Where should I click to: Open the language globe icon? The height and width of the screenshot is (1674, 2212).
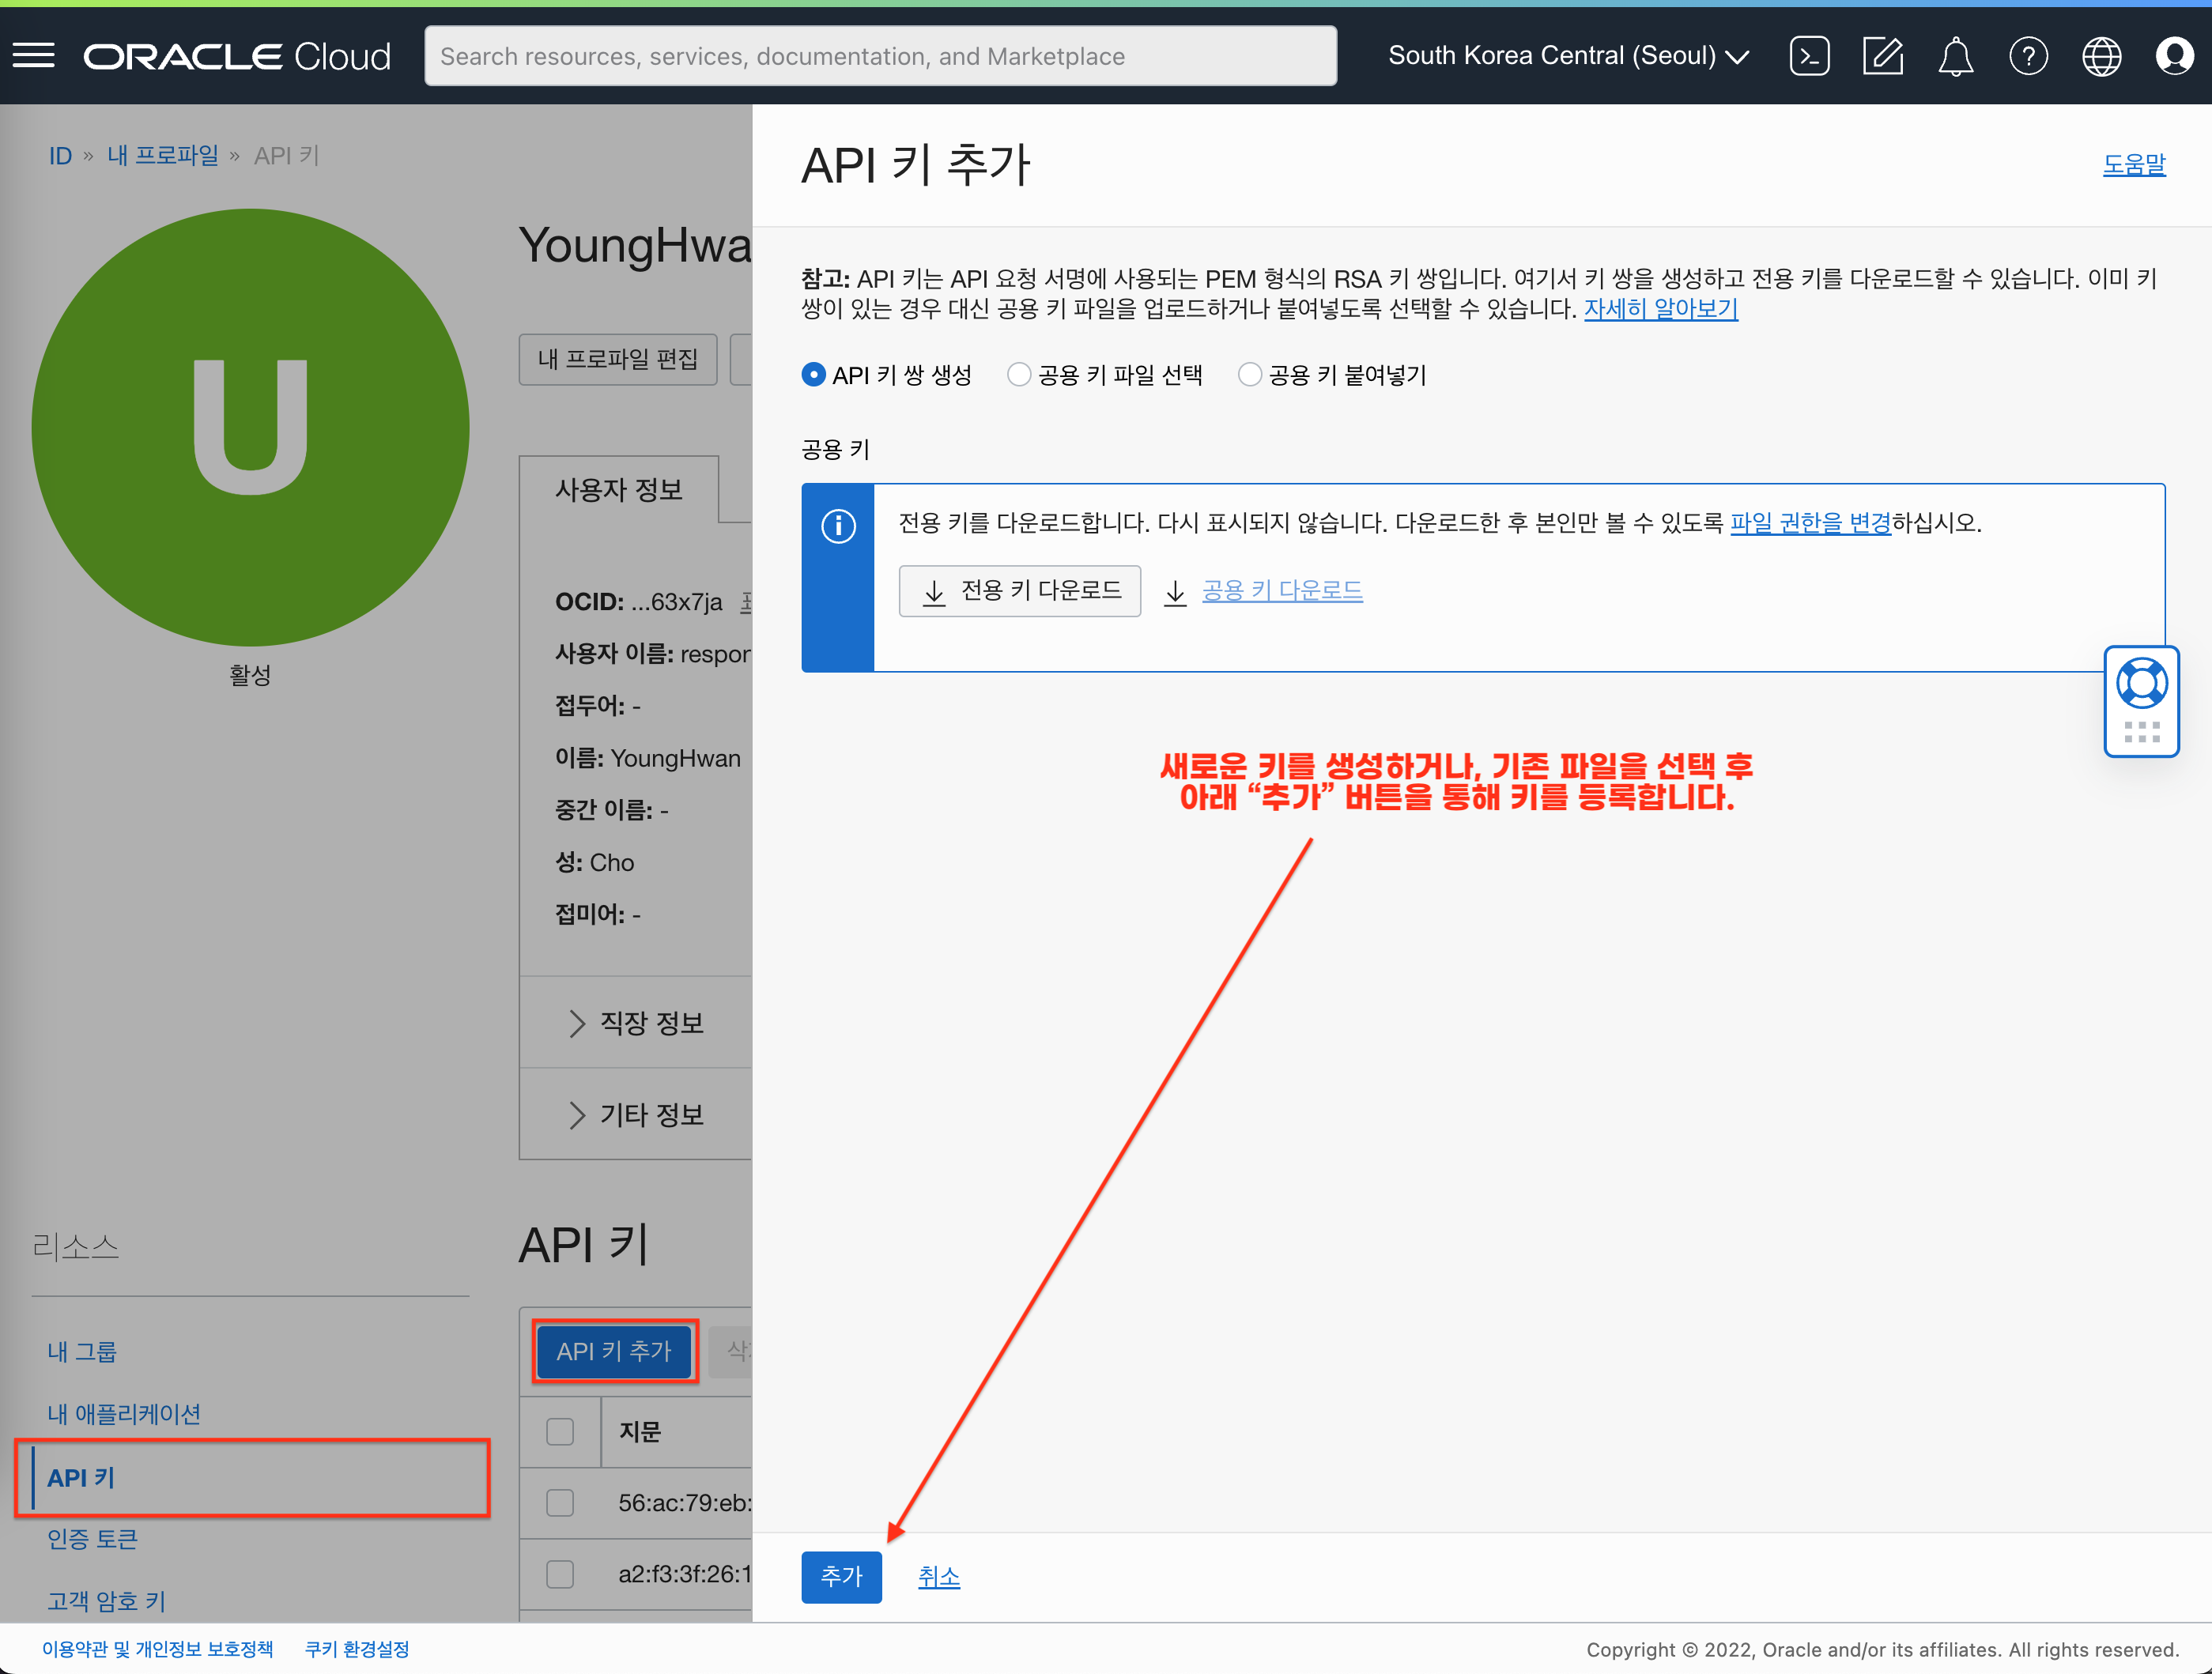pos(2101,56)
